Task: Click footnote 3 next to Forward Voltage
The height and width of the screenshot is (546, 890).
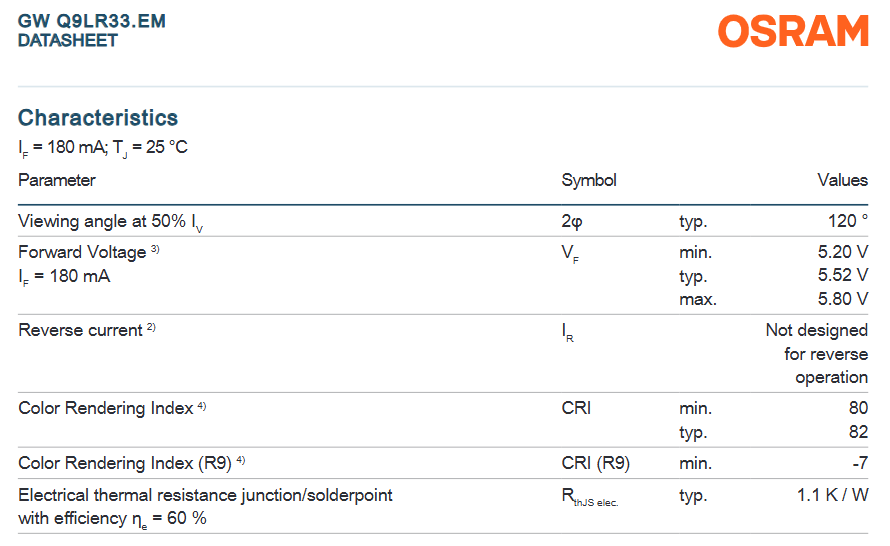Action: tap(155, 249)
